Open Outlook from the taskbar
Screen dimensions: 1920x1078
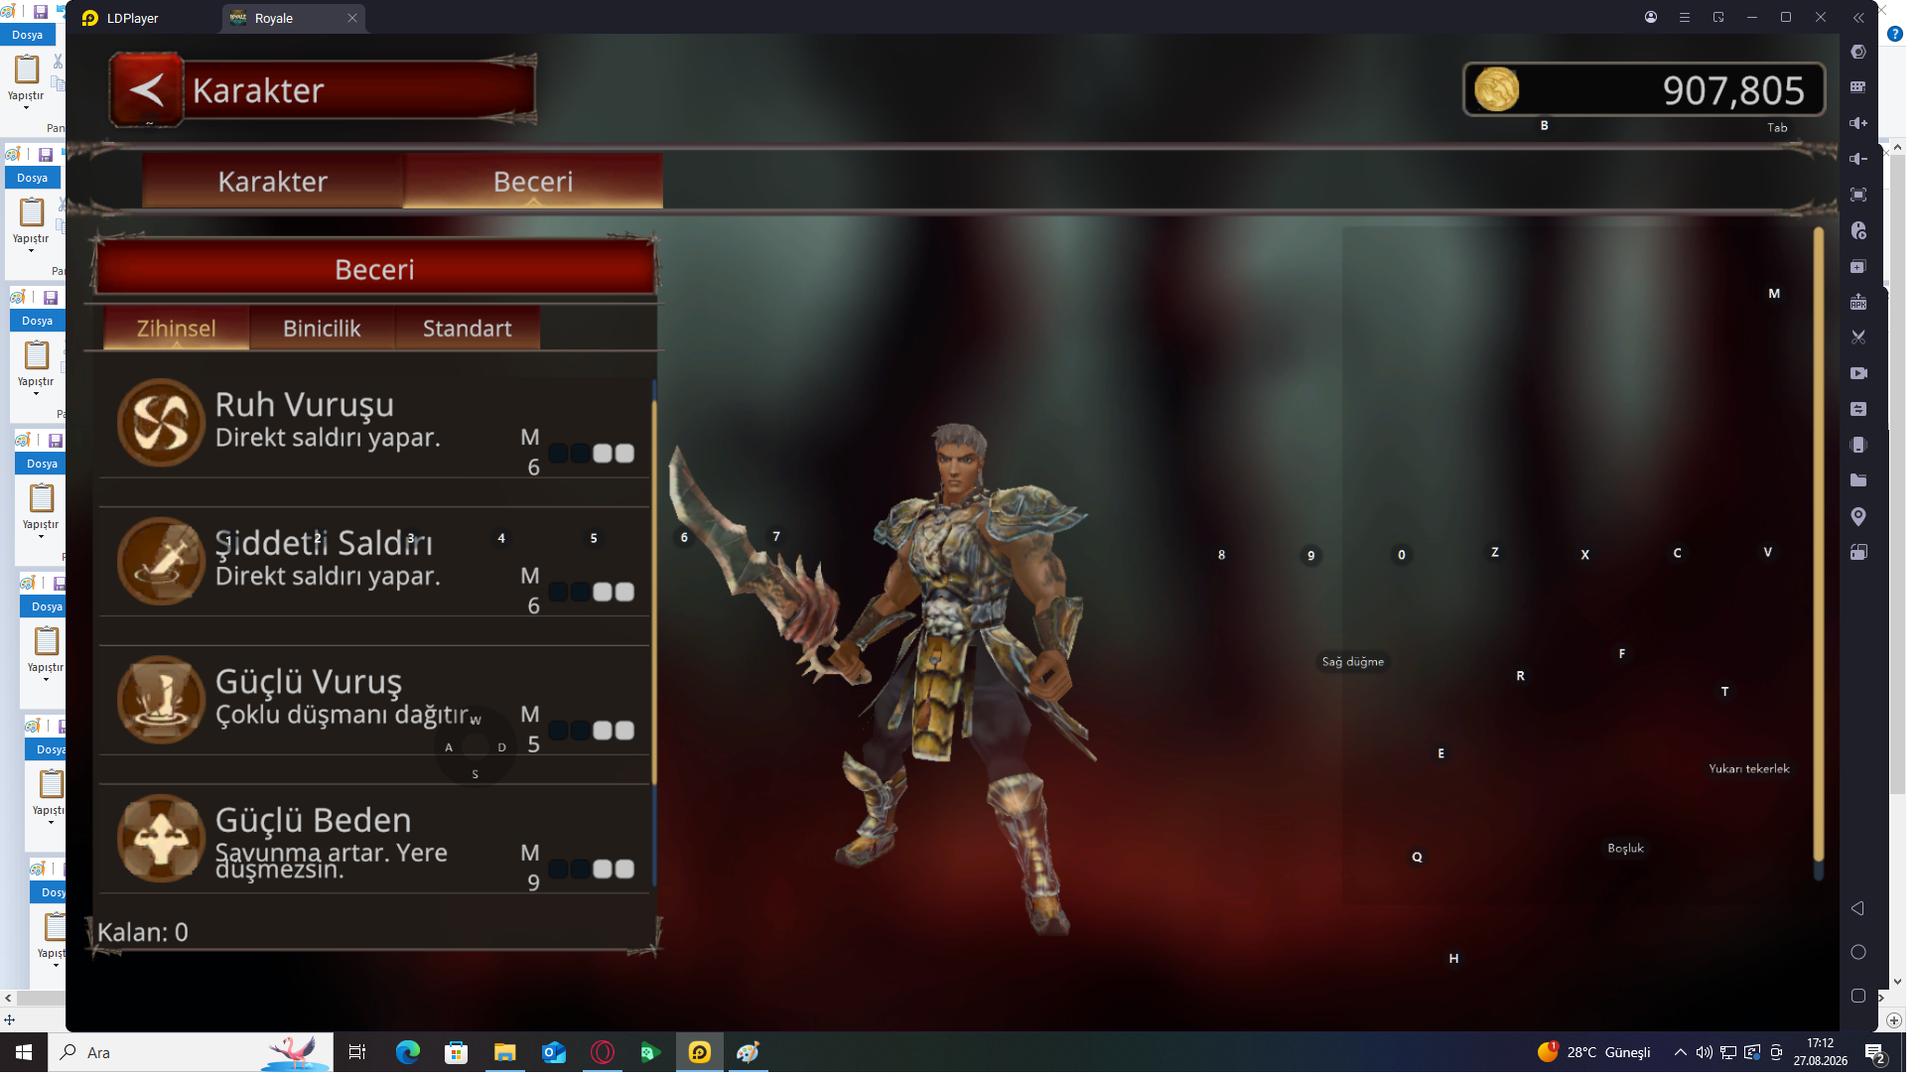pyautogui.click(x=553, y=1053)
